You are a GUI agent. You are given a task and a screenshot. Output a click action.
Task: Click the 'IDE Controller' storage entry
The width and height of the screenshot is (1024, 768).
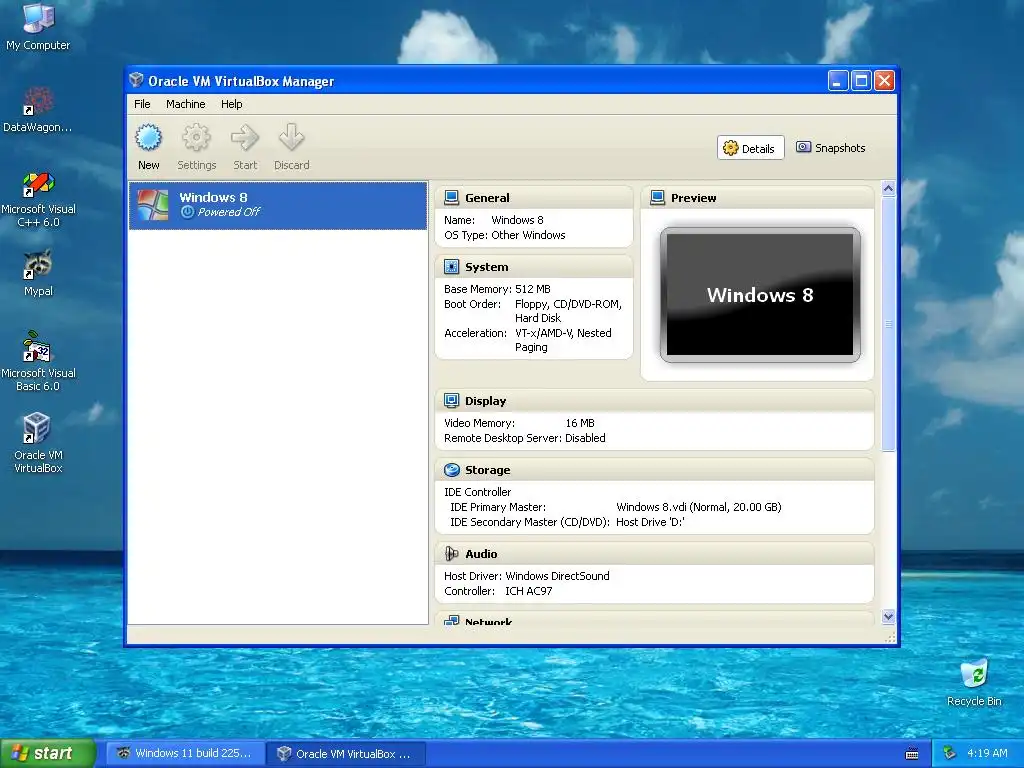(x=477, y=492)
